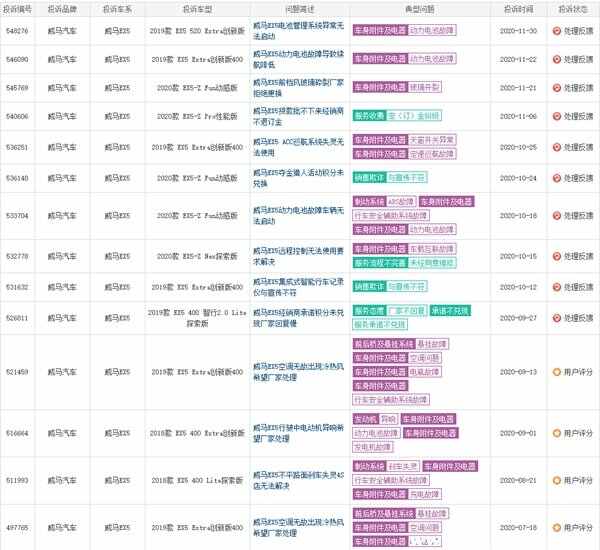Screen dimensions: 600x550
Task: Open complaint about brake failure on uneven roads
Action: [298, 480]
